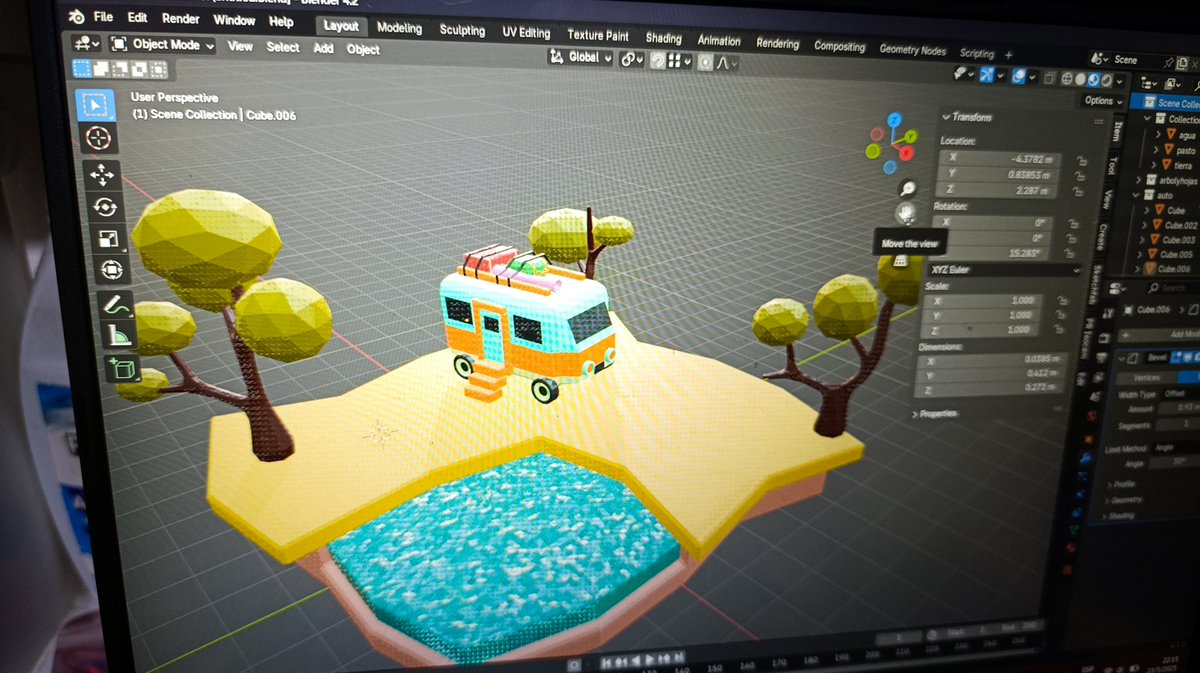Open the Render menu
The height and width of the screenshot is (673, 1200).
tap(181, 19)
